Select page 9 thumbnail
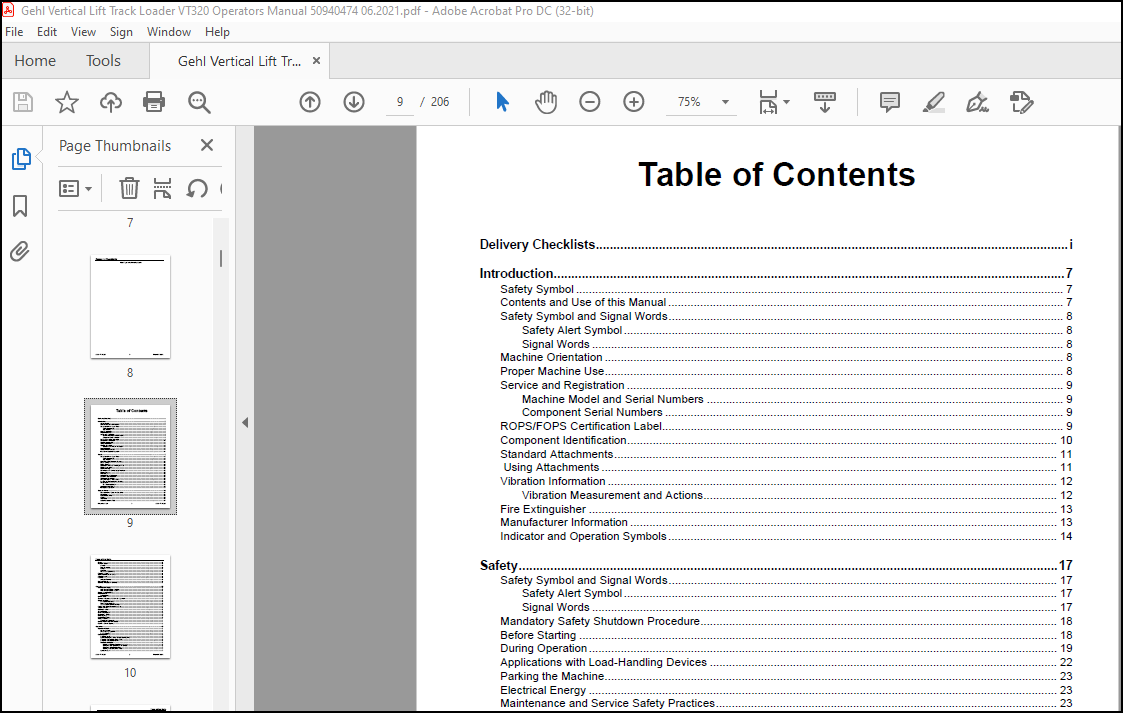This screenshot has height=713, width=1123. (x=130, y=457)
